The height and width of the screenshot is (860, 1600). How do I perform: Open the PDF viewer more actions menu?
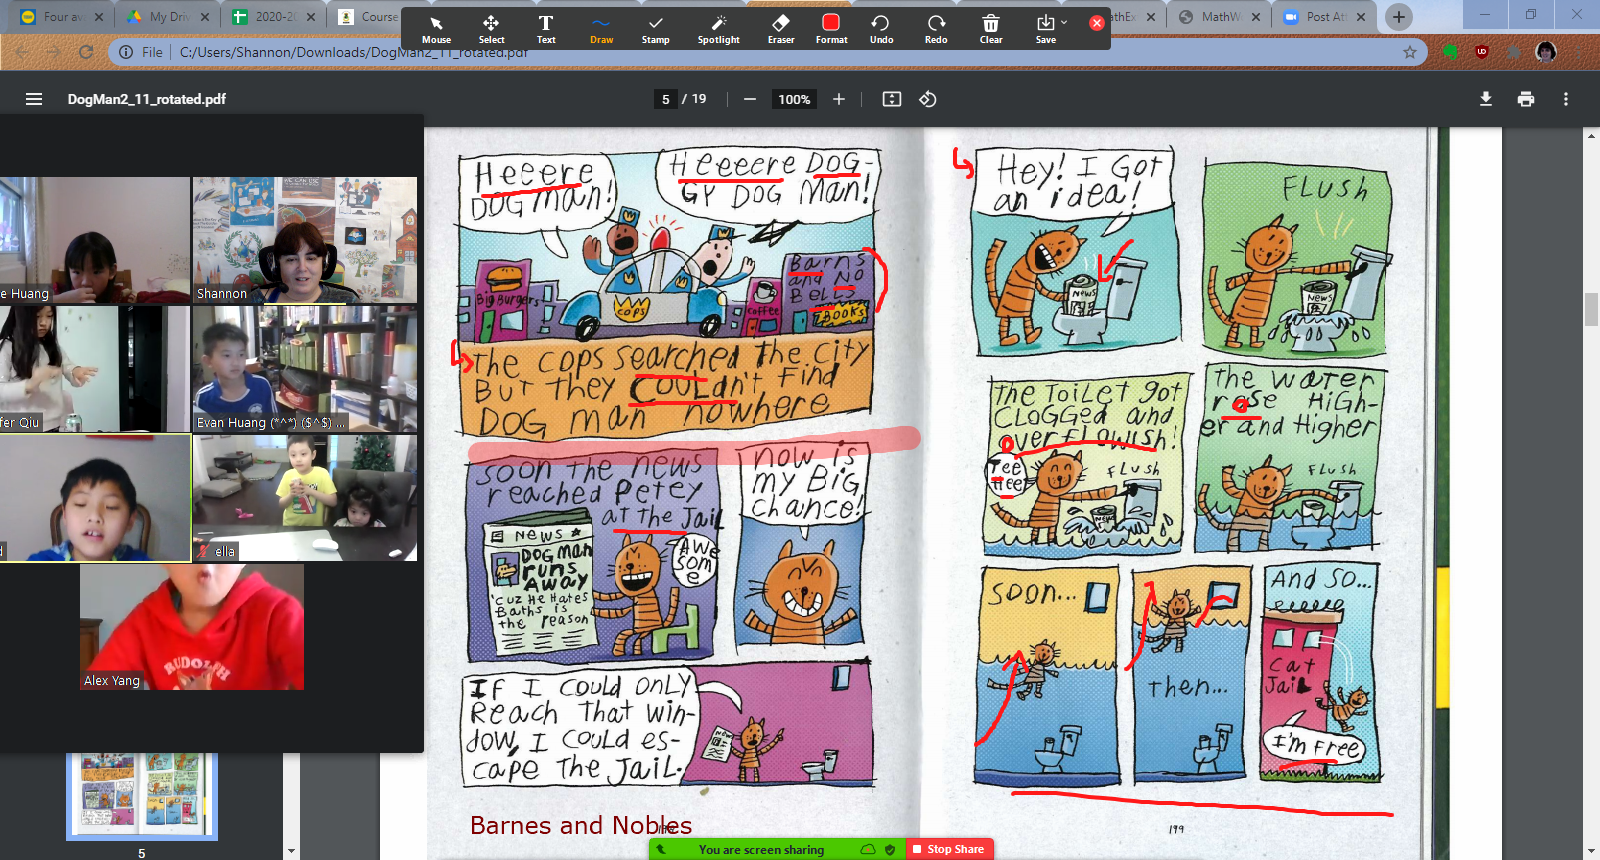(1566, 99)
